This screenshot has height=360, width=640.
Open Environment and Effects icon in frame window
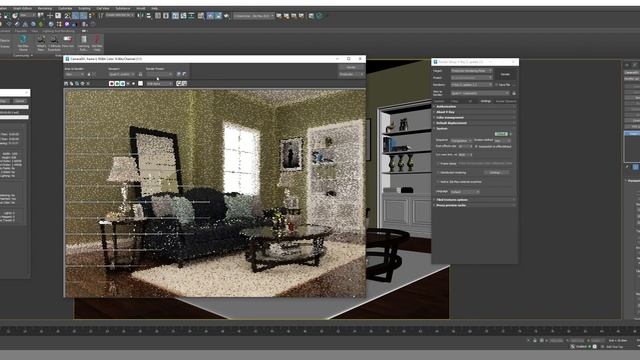coord(184,74)
